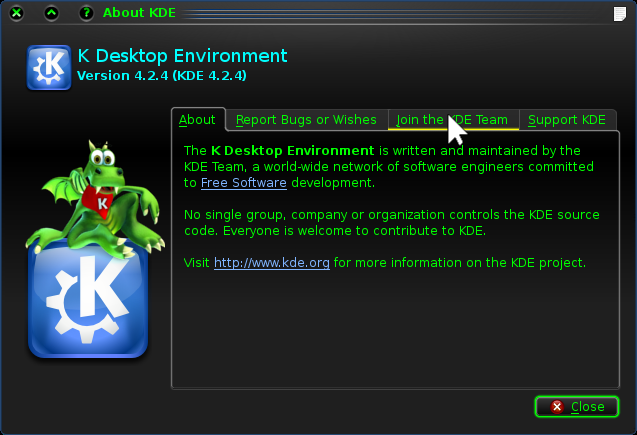Viewport: 637px width, 435px height.
Task: Click the title bar up-arrow shade icon
Action: (51, 13)
